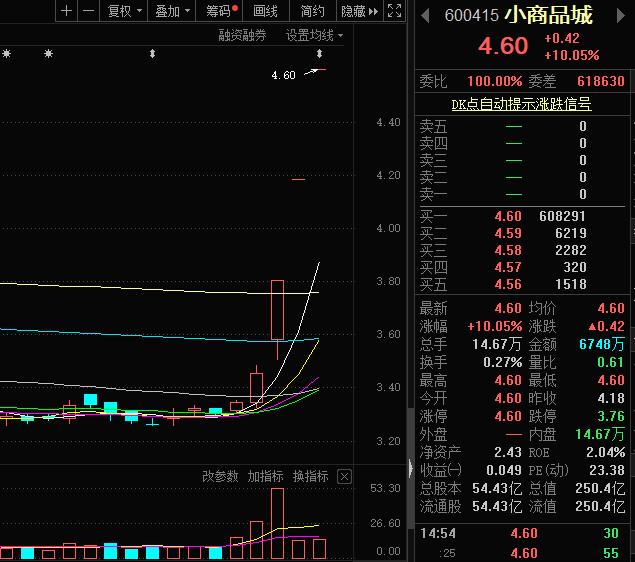
Task: Select stock code 600415
Action: point(471,15)
